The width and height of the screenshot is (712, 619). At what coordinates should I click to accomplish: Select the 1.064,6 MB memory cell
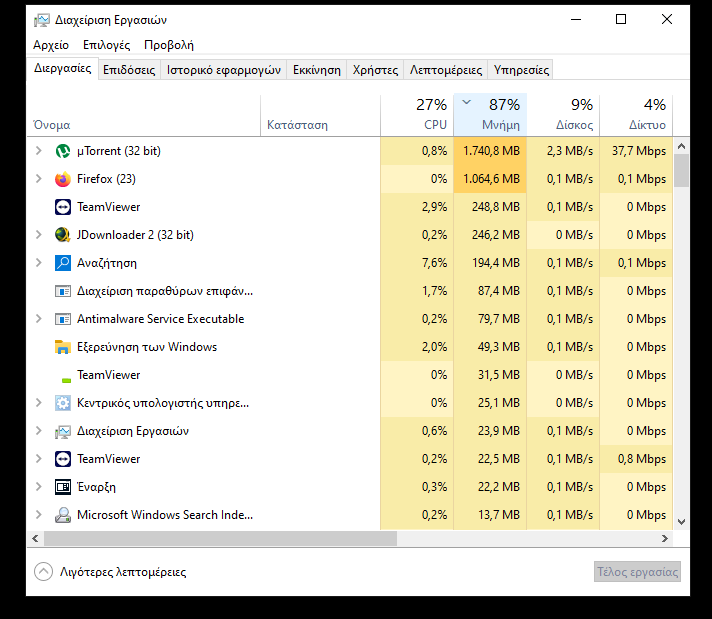pyautogui.click(x=490, y=179)
